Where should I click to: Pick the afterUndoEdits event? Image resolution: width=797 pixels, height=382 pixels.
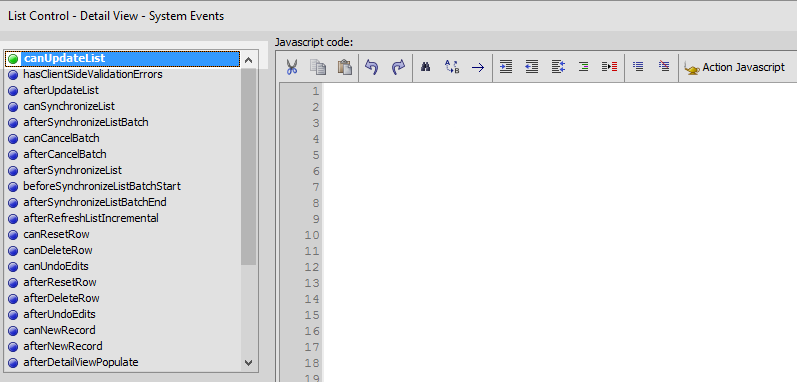(59, 314)
